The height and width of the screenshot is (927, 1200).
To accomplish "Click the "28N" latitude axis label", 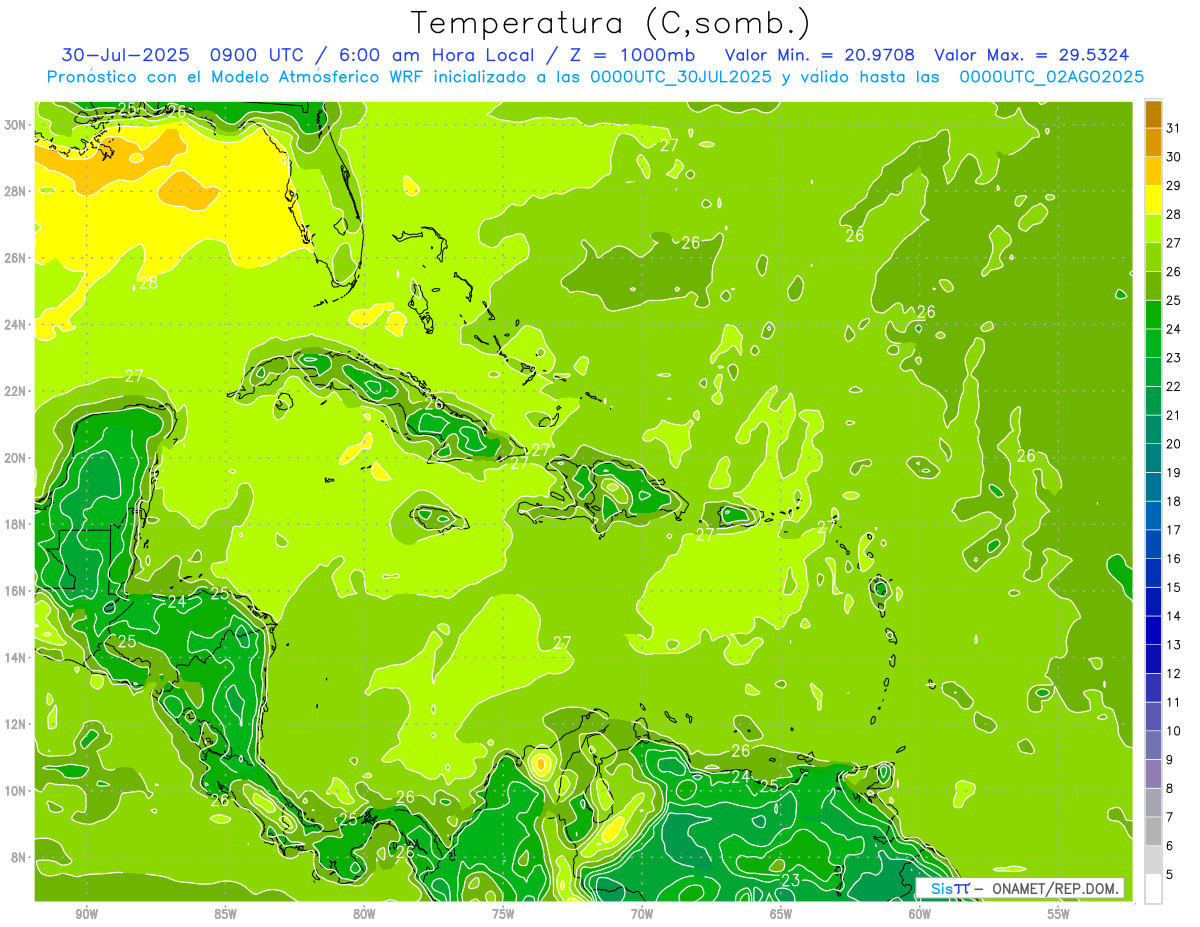I will click(15, 191).
